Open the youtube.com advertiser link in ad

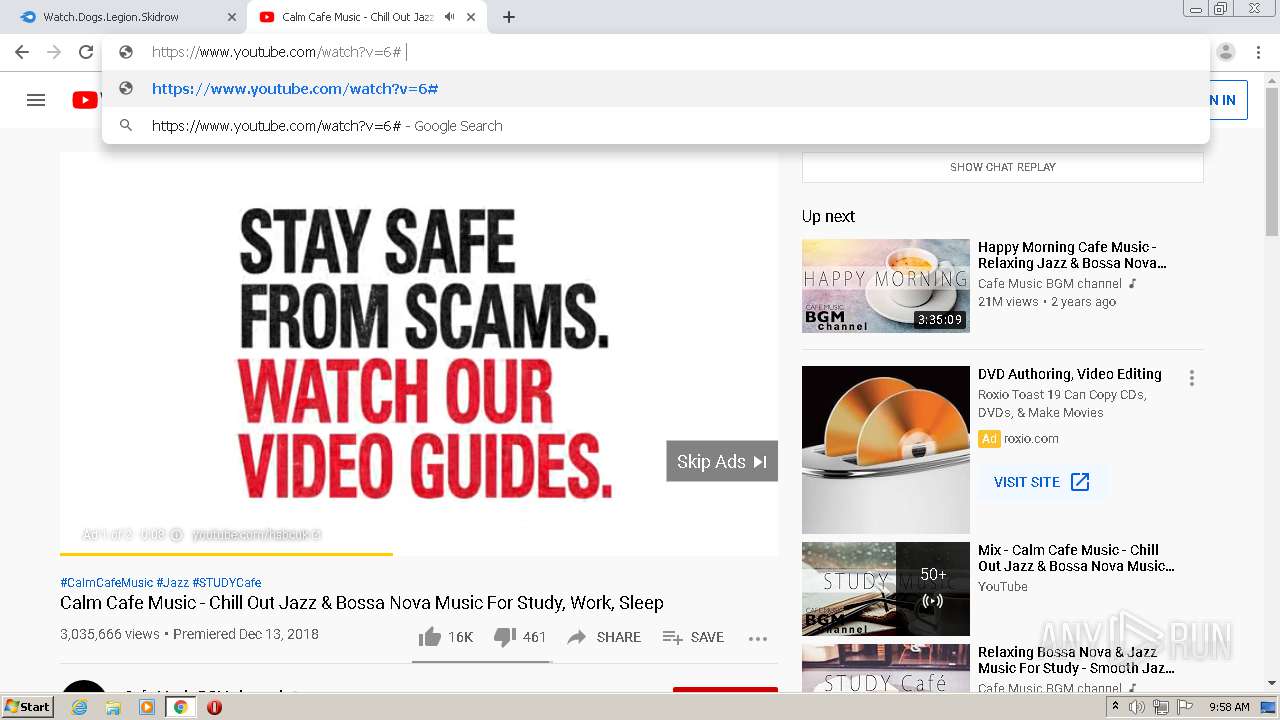coord(256,535)
